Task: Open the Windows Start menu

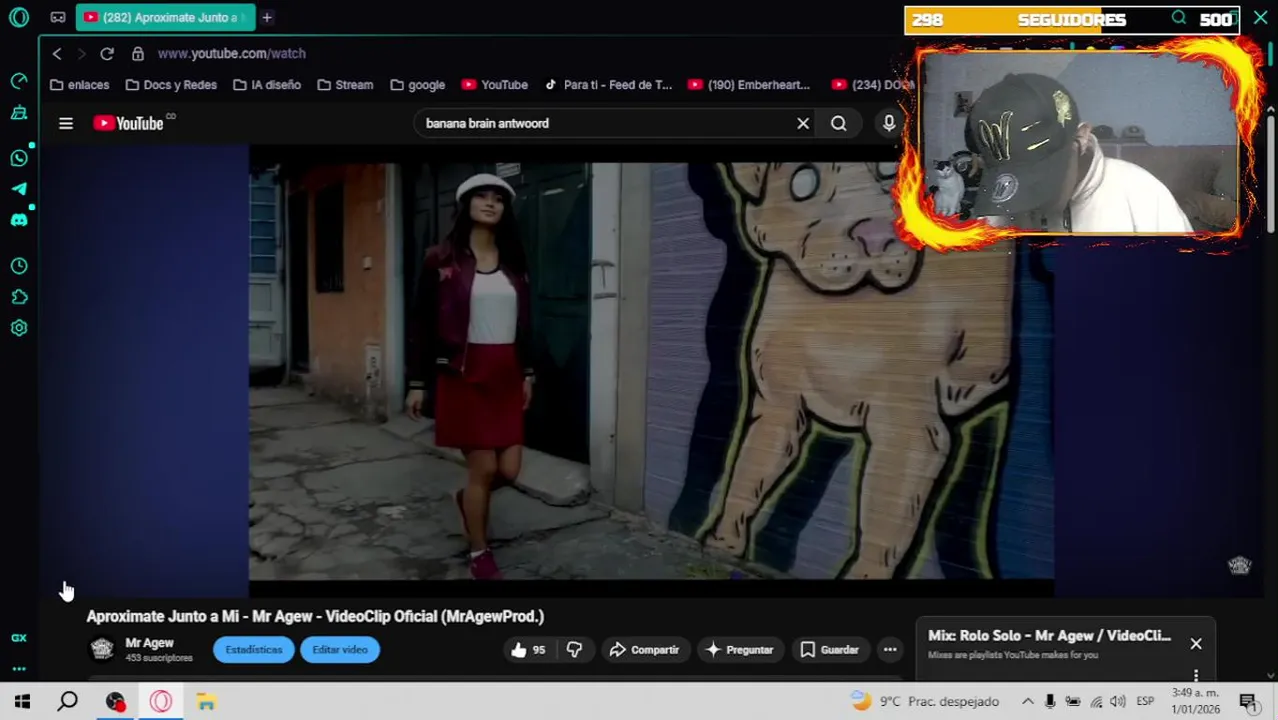Action: (x=22, y=702)
